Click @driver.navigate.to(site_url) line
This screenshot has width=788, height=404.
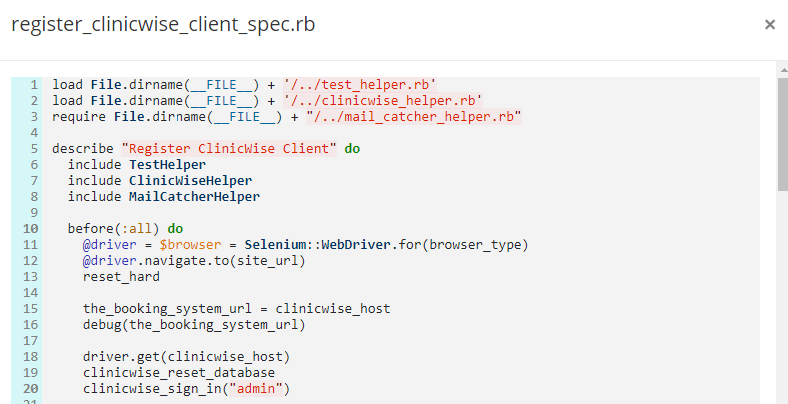(x=194, y=261)
